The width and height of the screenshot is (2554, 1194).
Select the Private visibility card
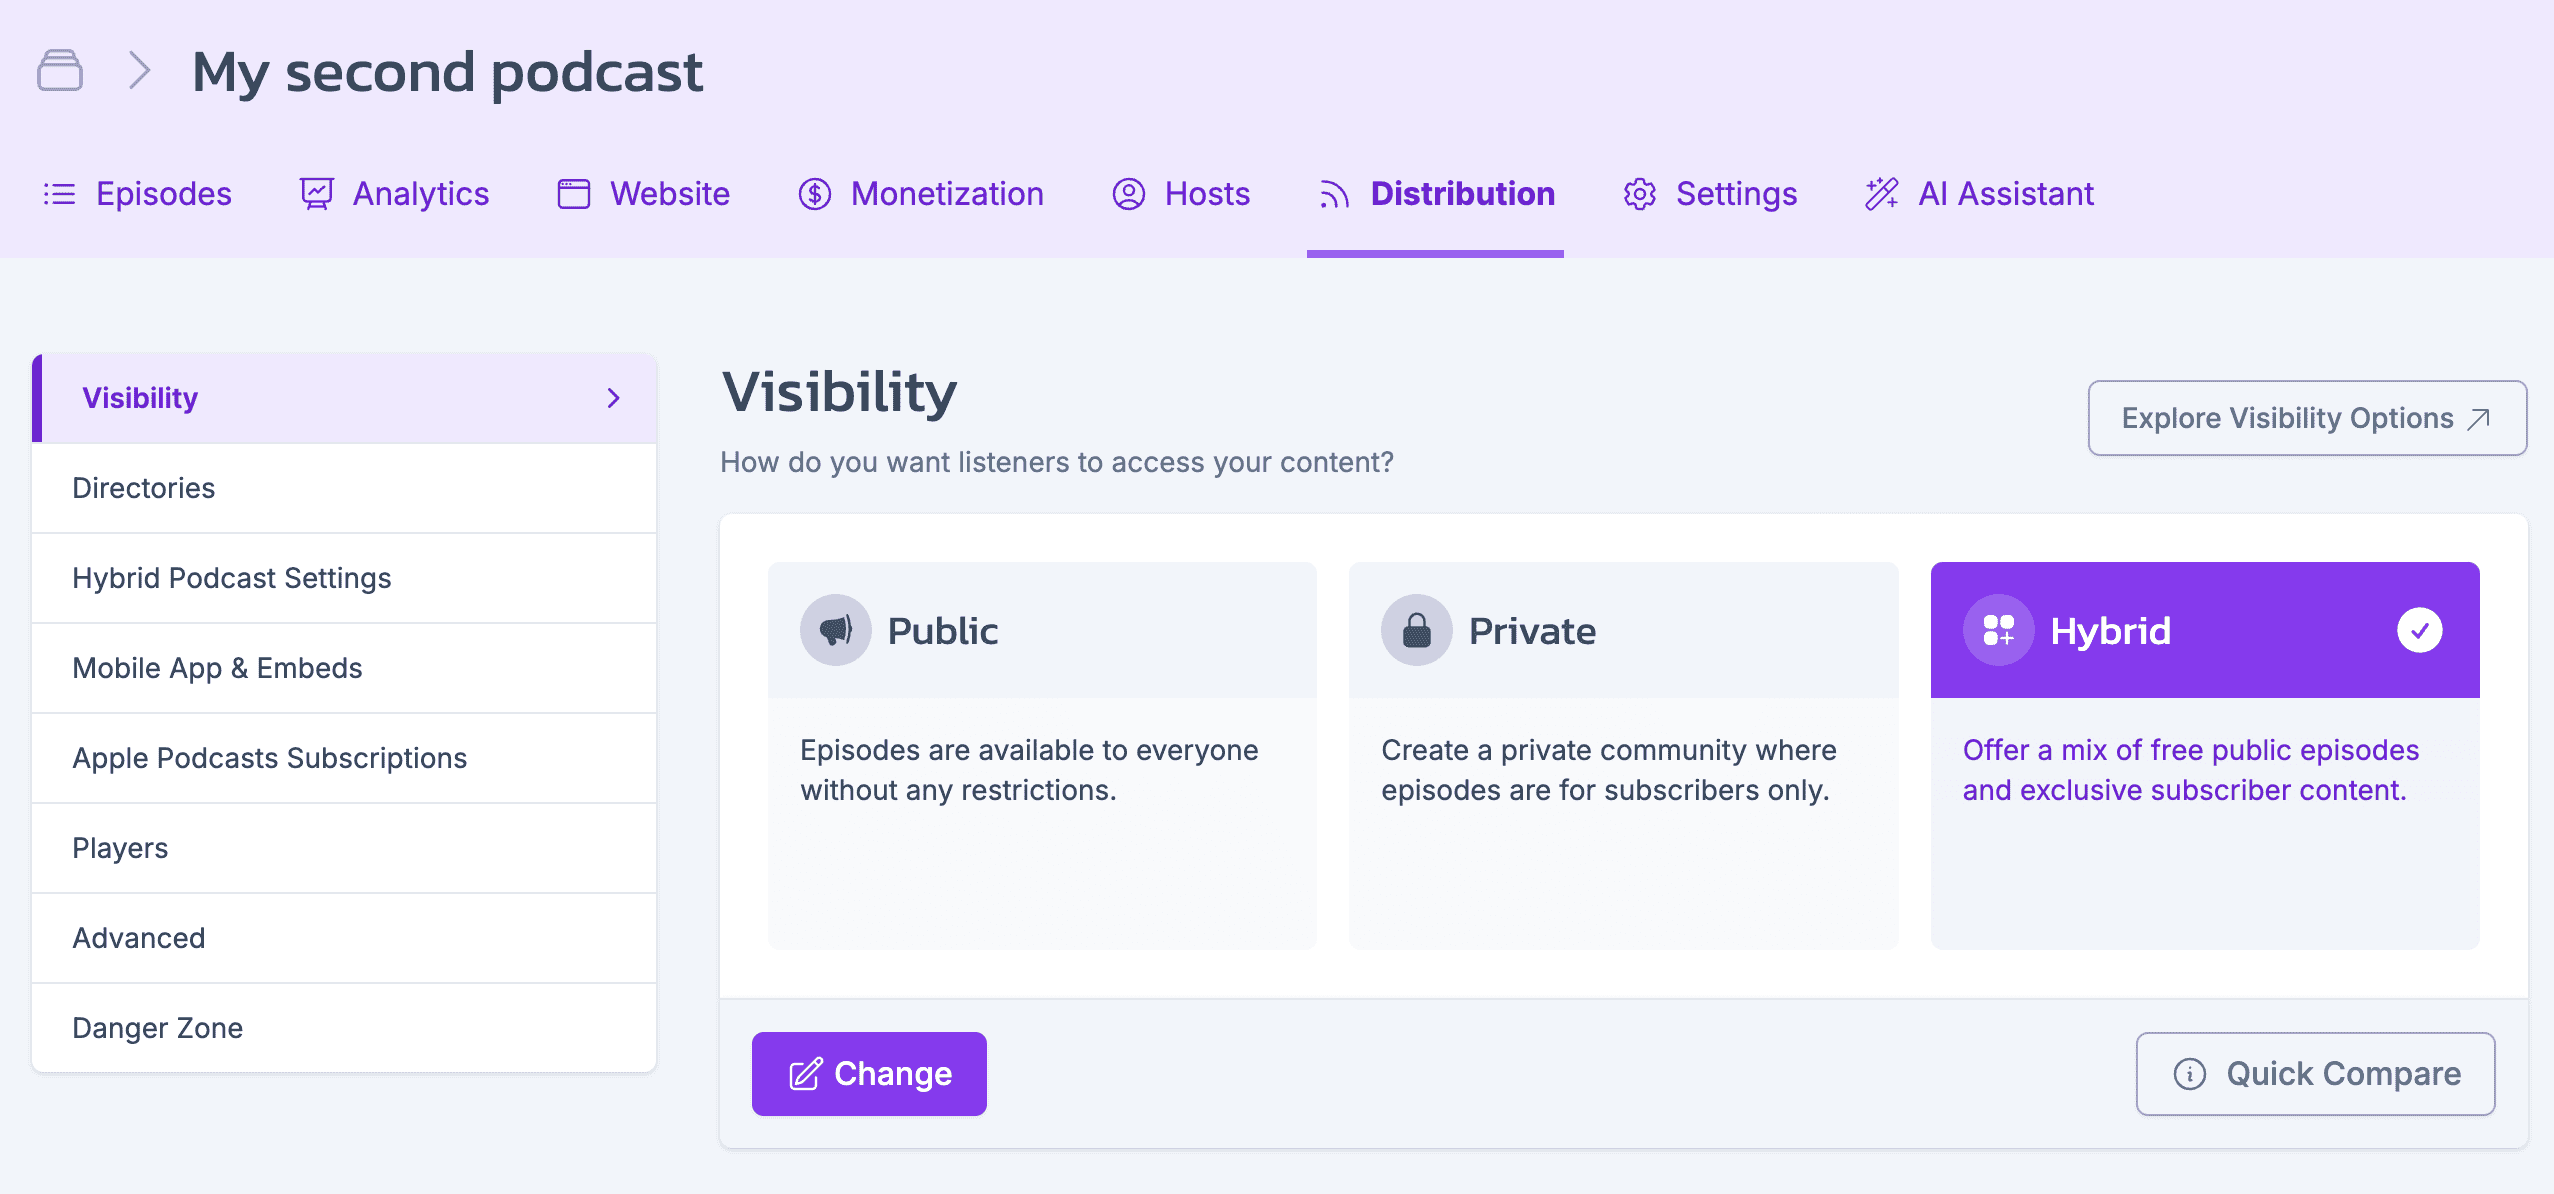pyautogui.click(x=1624, y=755)
